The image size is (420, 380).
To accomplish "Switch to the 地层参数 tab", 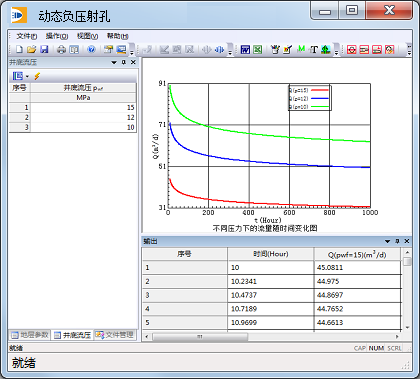I will [x=30, y=335].
